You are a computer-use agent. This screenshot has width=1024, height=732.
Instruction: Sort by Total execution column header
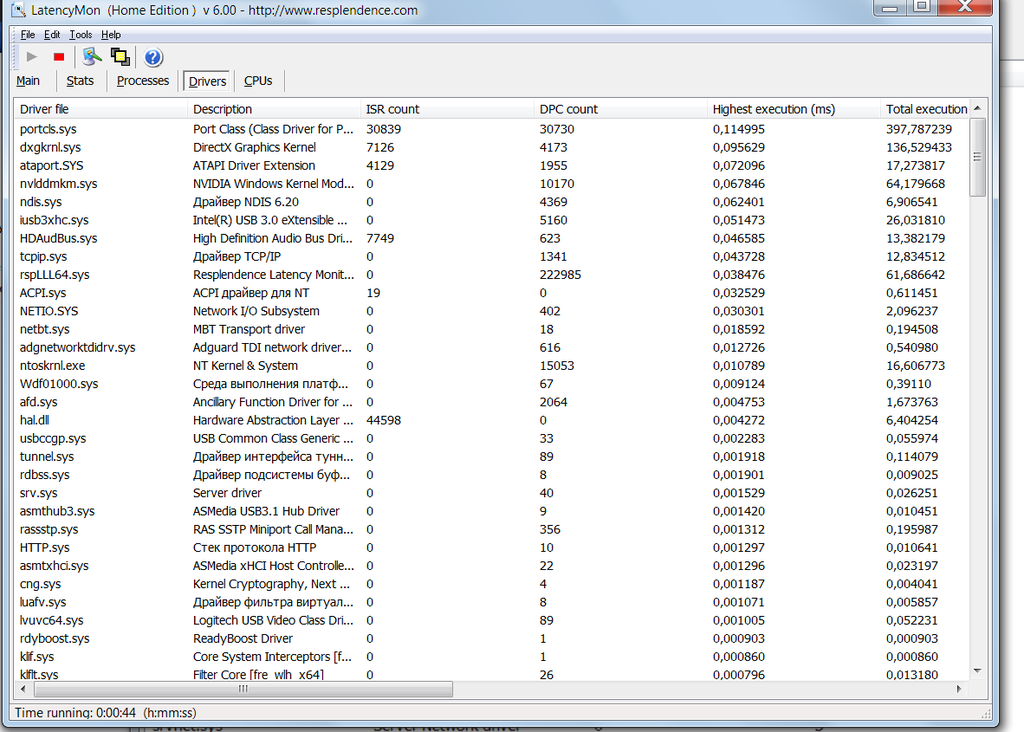[x=925, y=109]
